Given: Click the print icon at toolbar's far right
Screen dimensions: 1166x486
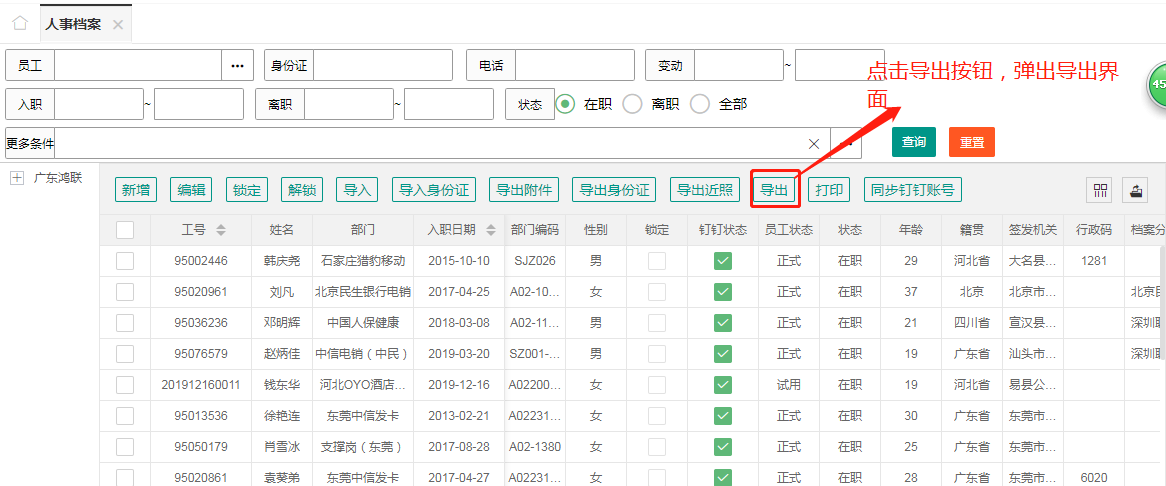Looking at the screenshot, I should click(1137, 190).
